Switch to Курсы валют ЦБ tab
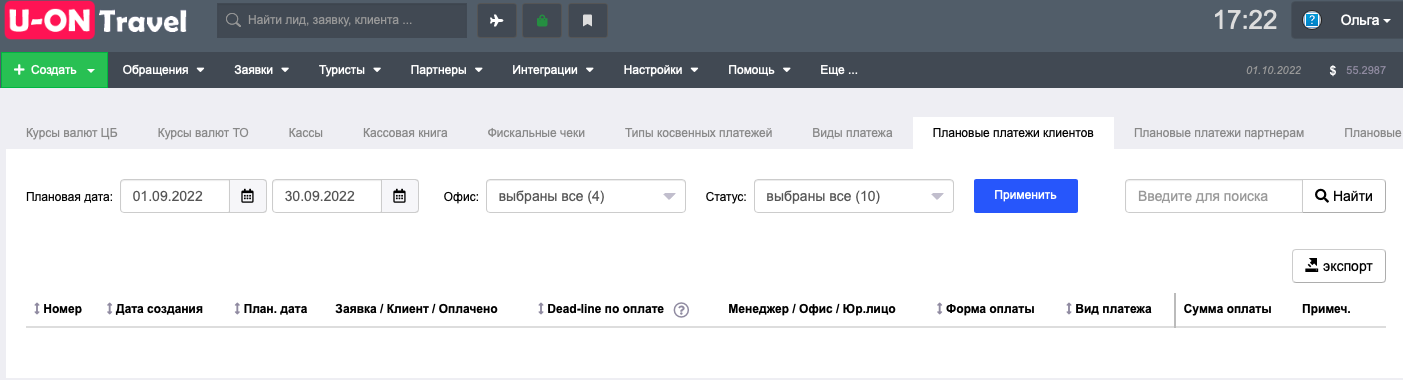The width and height of the screenshot is (1403, 380). pos(71,132)
